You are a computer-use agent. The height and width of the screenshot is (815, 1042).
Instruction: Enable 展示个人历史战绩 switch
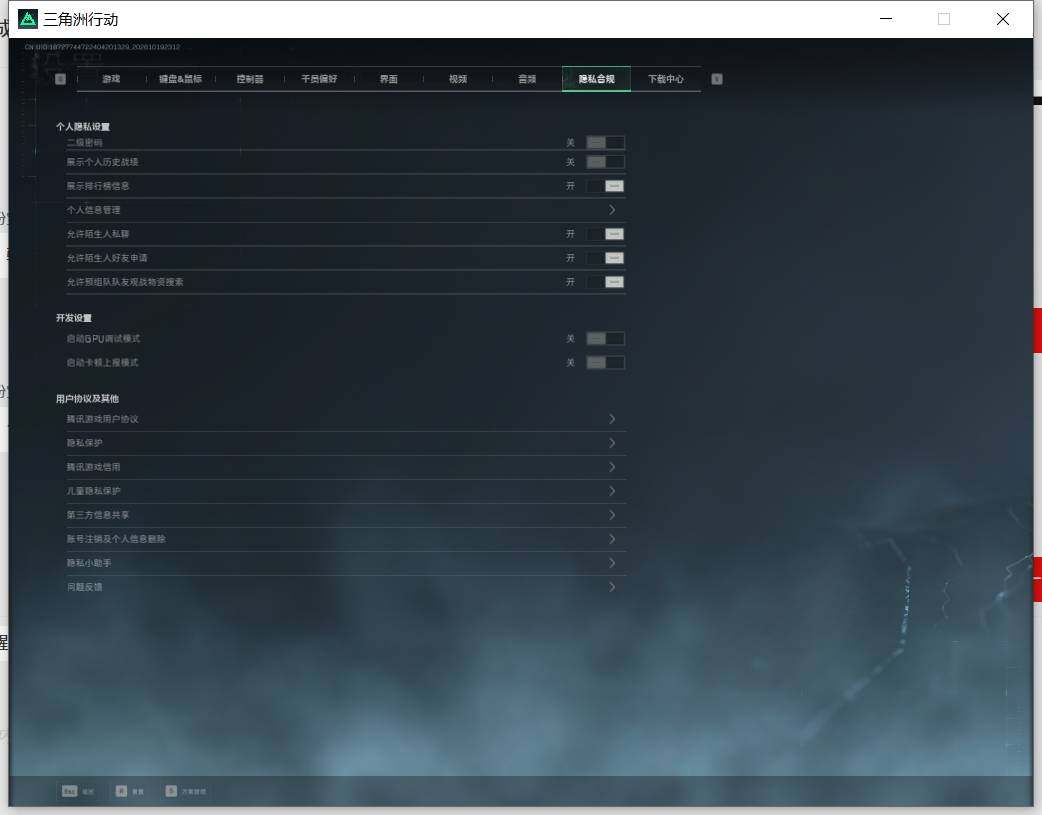tap(605, 162)
